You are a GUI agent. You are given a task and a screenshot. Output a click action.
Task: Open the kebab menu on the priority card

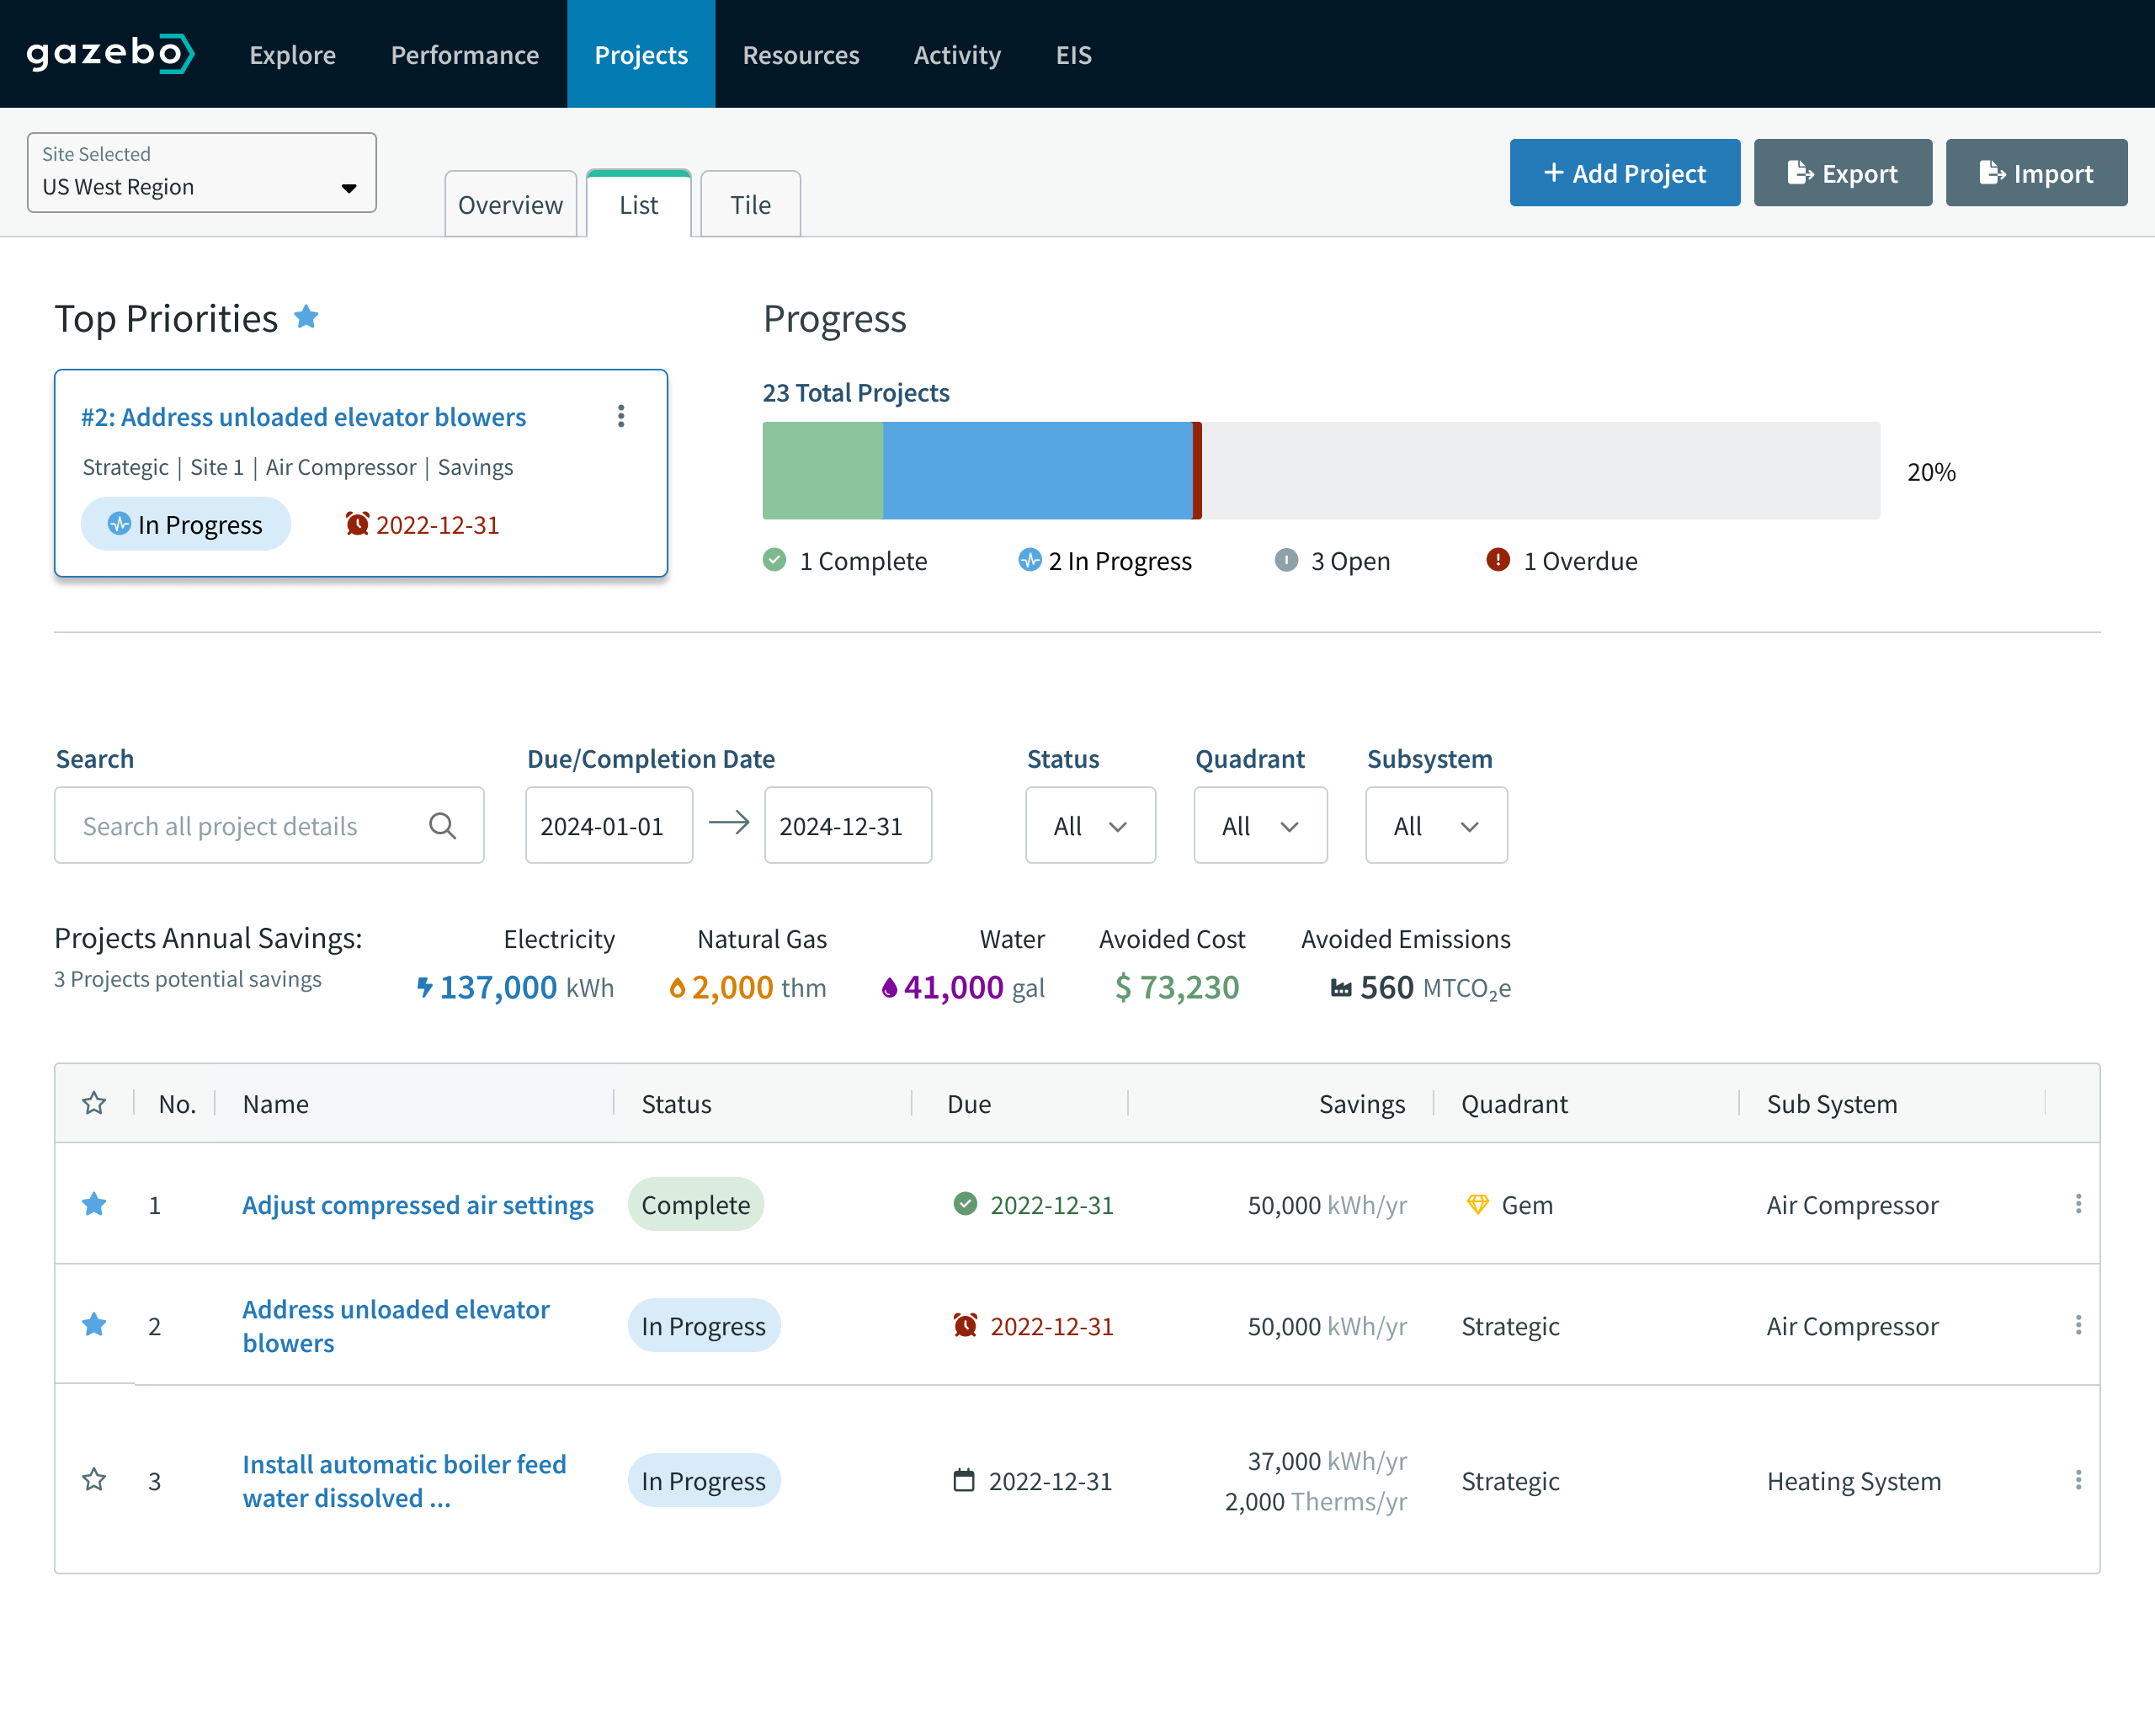[621, 416]
